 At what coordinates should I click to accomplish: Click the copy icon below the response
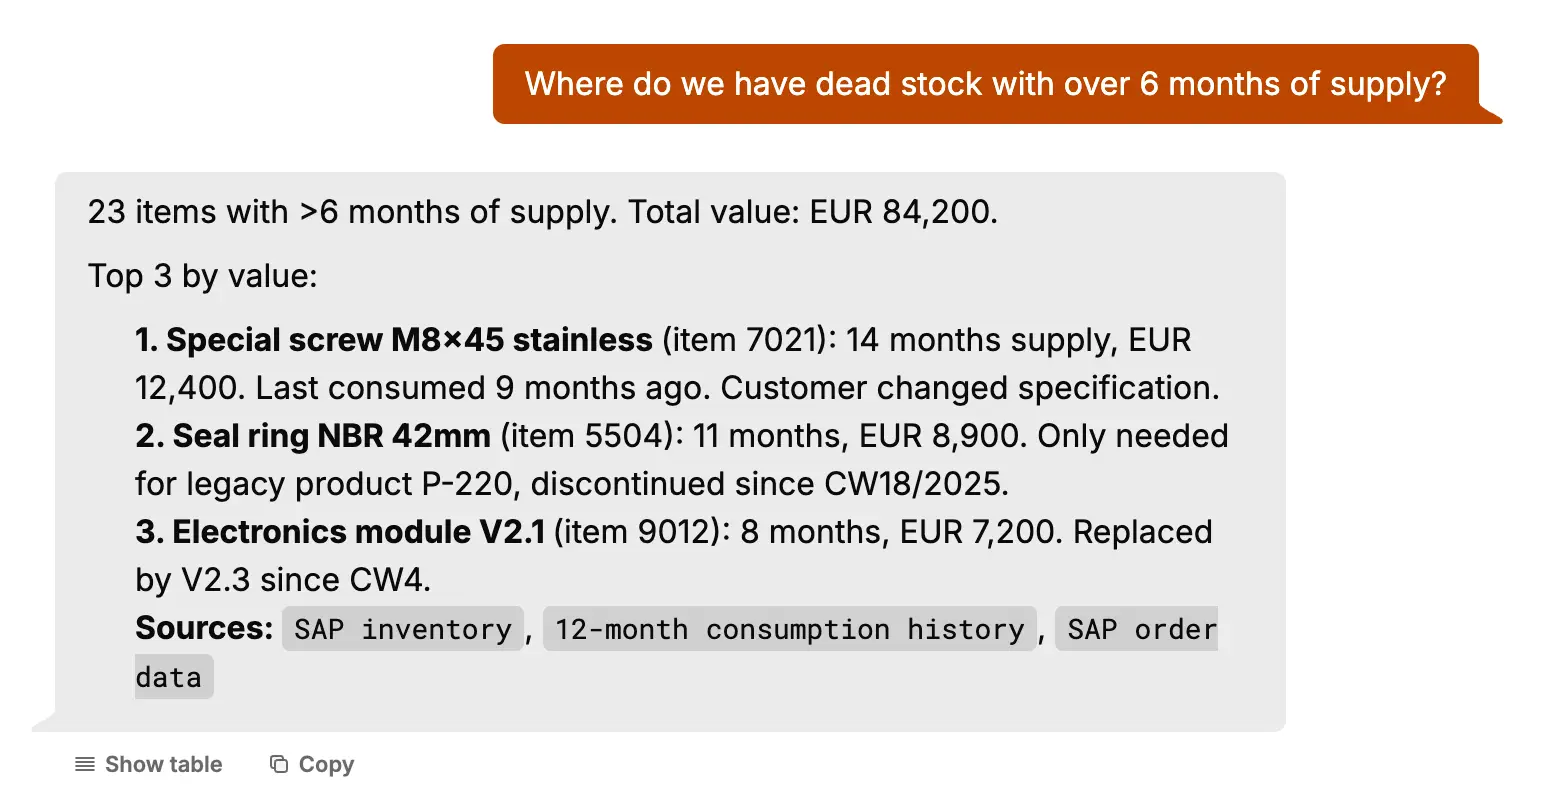[279, 765]
